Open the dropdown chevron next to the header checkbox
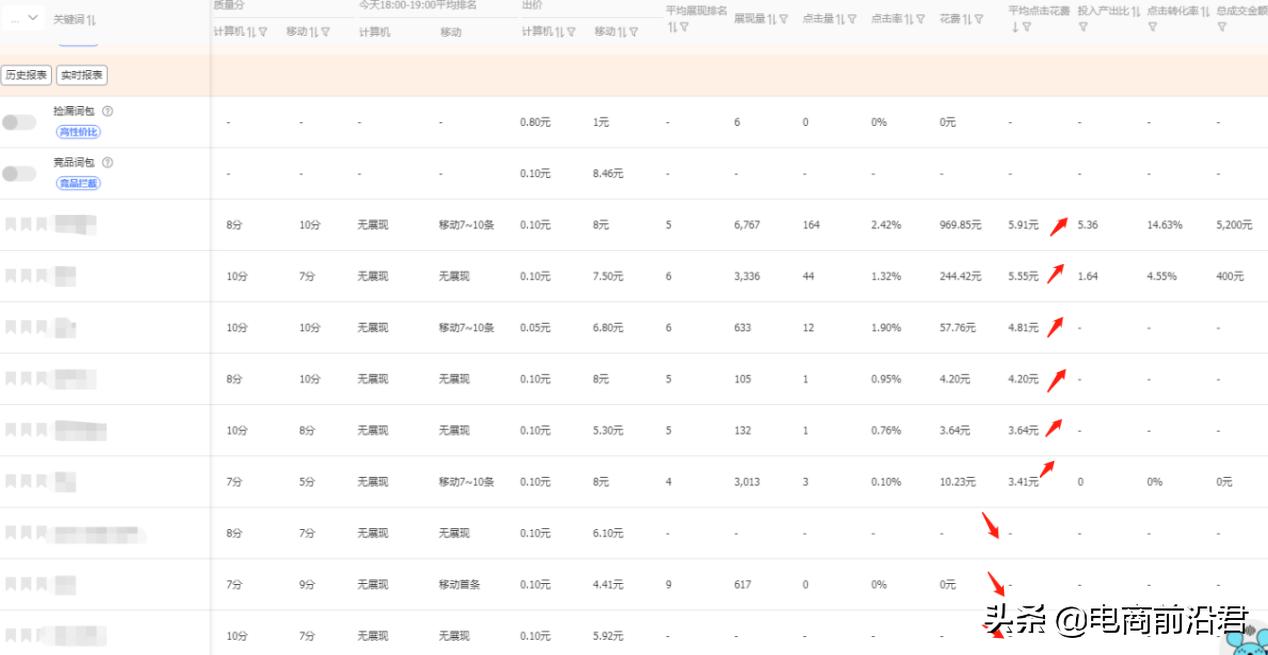1268x655 pixels. [33, 18]
